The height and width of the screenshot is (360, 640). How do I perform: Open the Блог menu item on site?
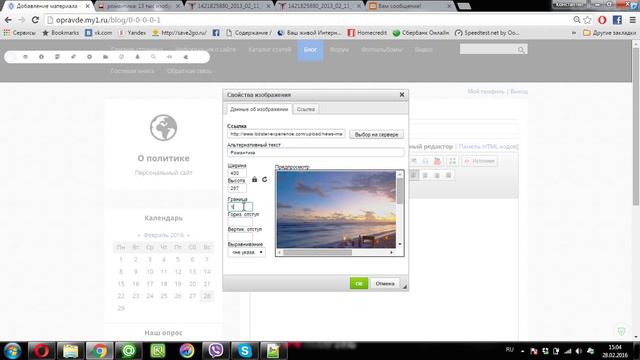pos(310,50)
